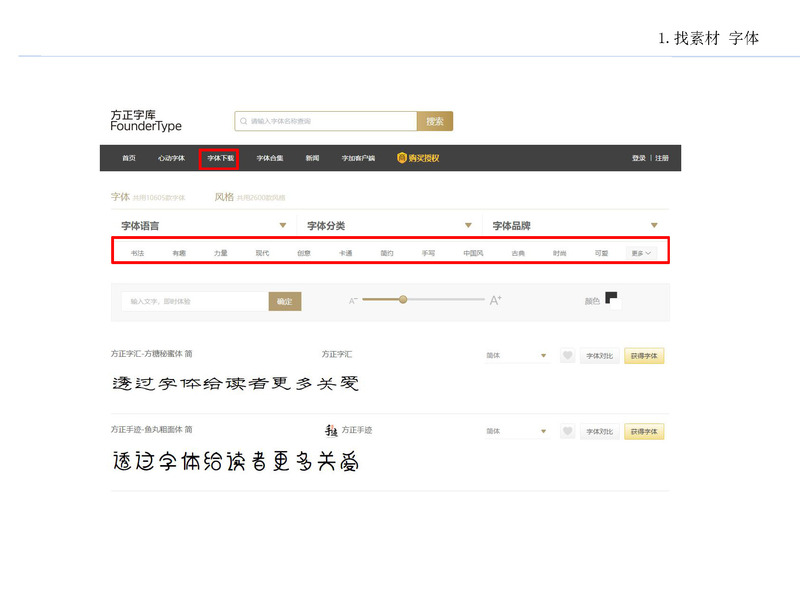Viewport: 800px width, 600px height.
Task: Click 字体对比 for 方糖秘蜜体
Action: [599, 356]
